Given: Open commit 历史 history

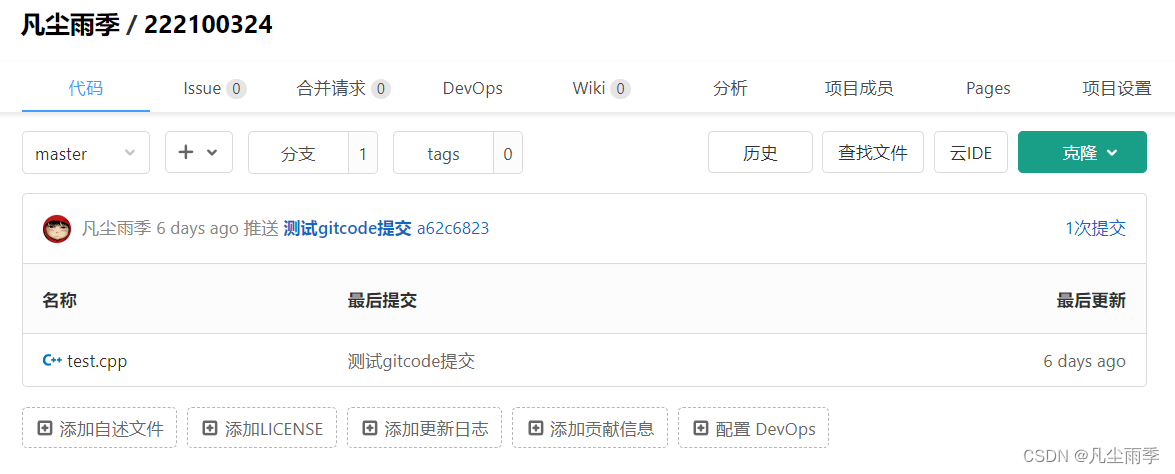Looking at the screenshot, I should click(x=761, y=152).
